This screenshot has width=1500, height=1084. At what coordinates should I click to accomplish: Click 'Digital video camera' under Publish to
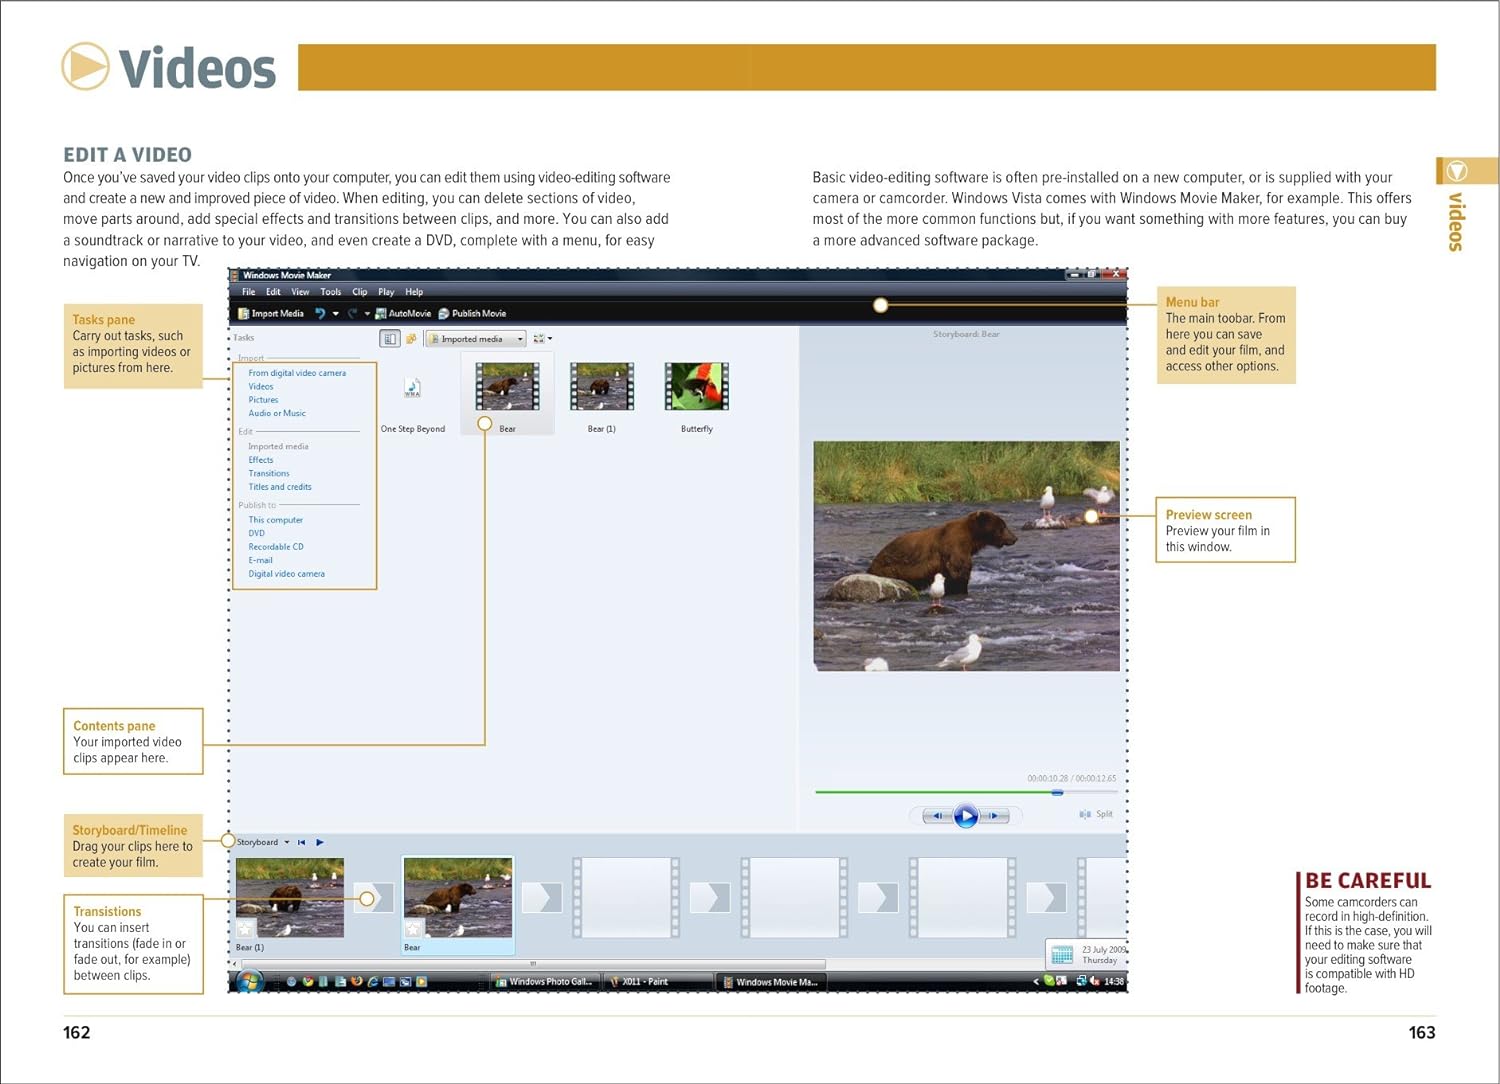[286, 574]
